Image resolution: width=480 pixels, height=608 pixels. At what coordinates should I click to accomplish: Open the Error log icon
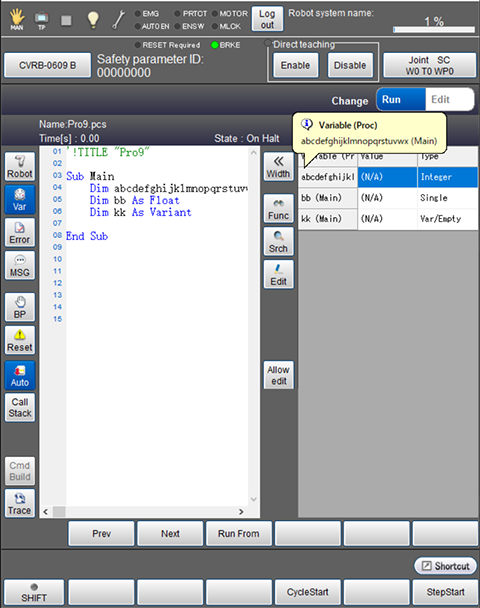pos(20,233)
